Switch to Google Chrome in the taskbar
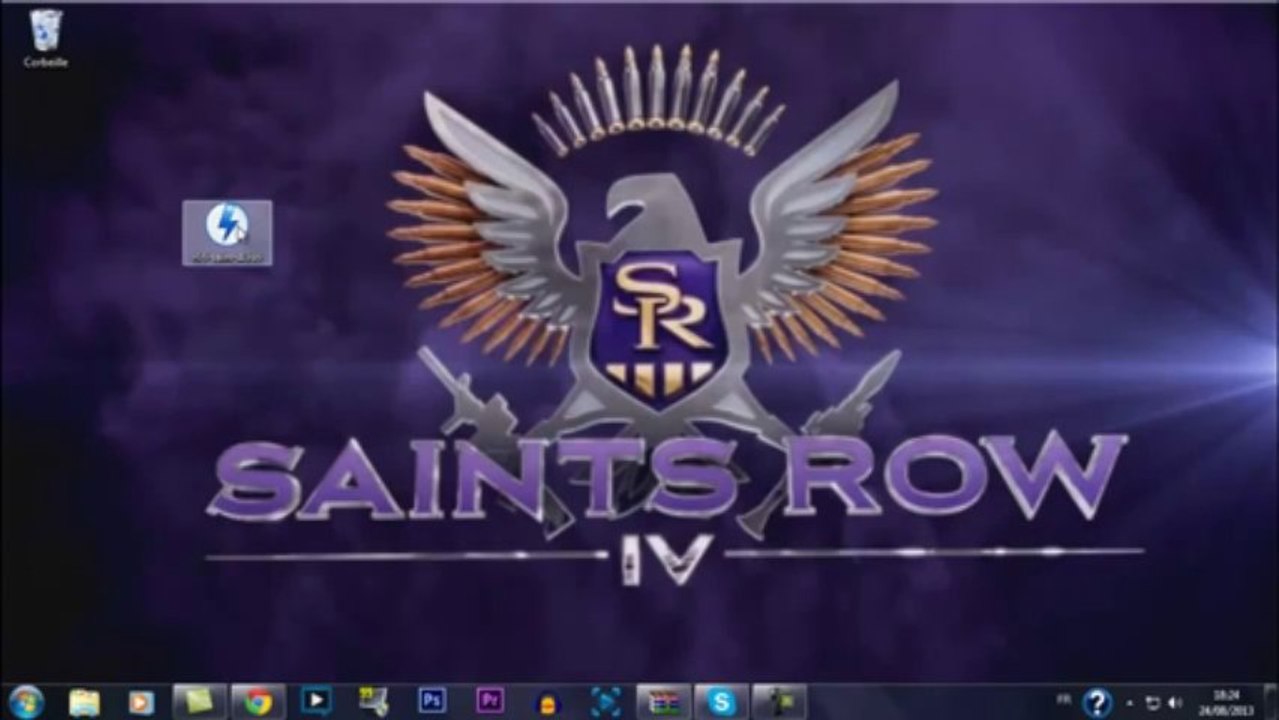The image size is (1279, 720). coord(258,702)
